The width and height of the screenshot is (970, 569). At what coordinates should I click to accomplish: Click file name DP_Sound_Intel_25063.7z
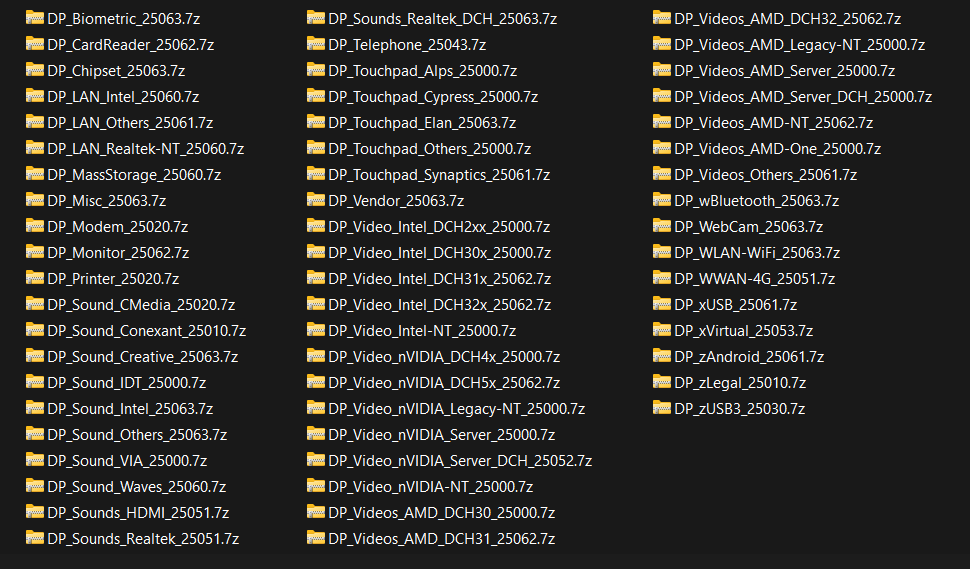click(x=130, y=409)
